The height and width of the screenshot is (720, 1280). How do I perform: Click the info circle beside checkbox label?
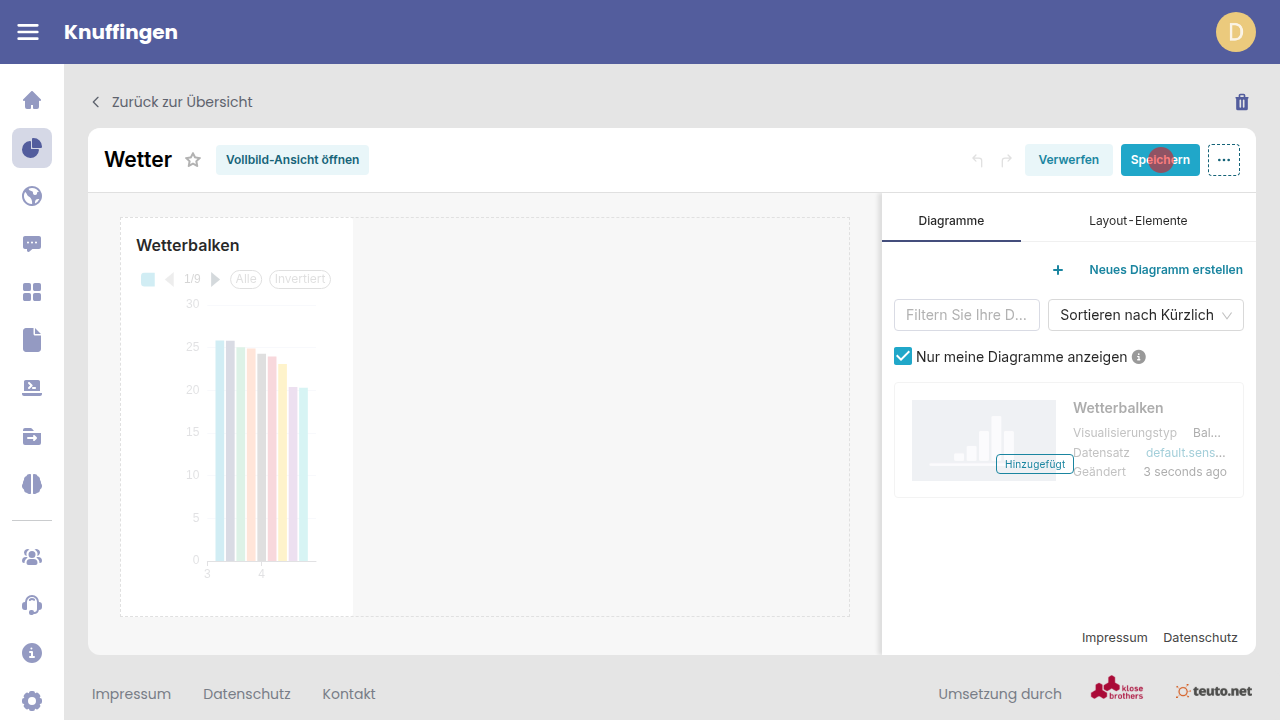(1138, 357)
